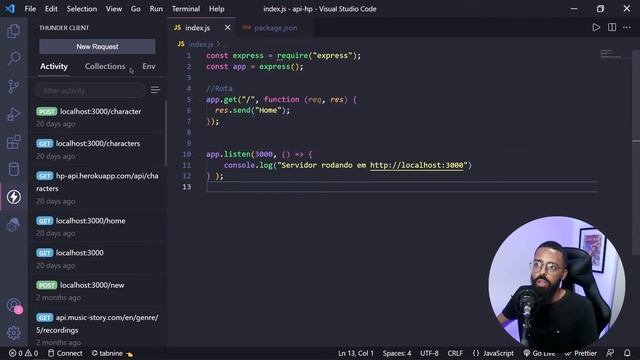
Task: Split the editor right
Action: point(612,27)
